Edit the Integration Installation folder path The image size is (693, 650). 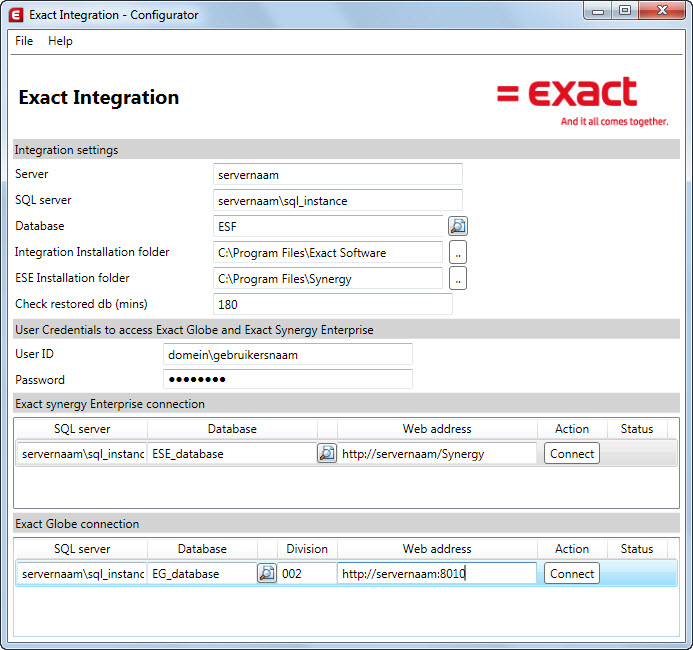328,252
